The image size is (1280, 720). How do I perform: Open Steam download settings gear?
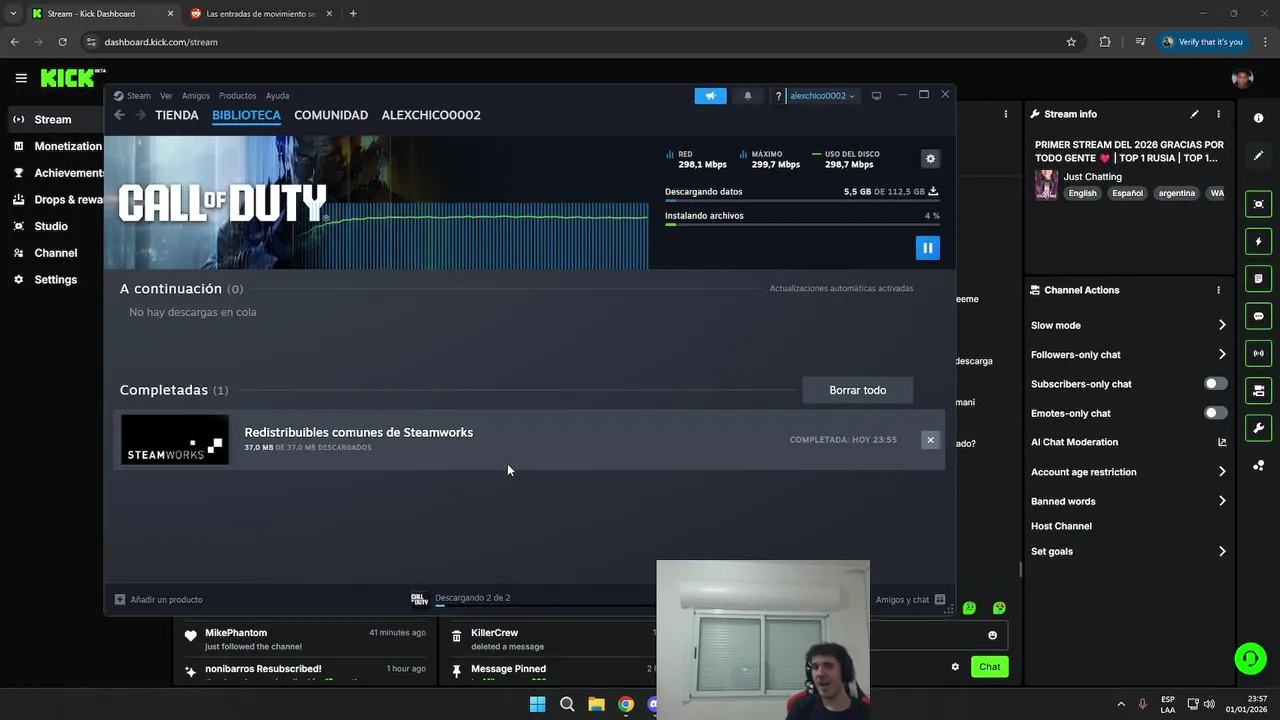click(930, 159)
